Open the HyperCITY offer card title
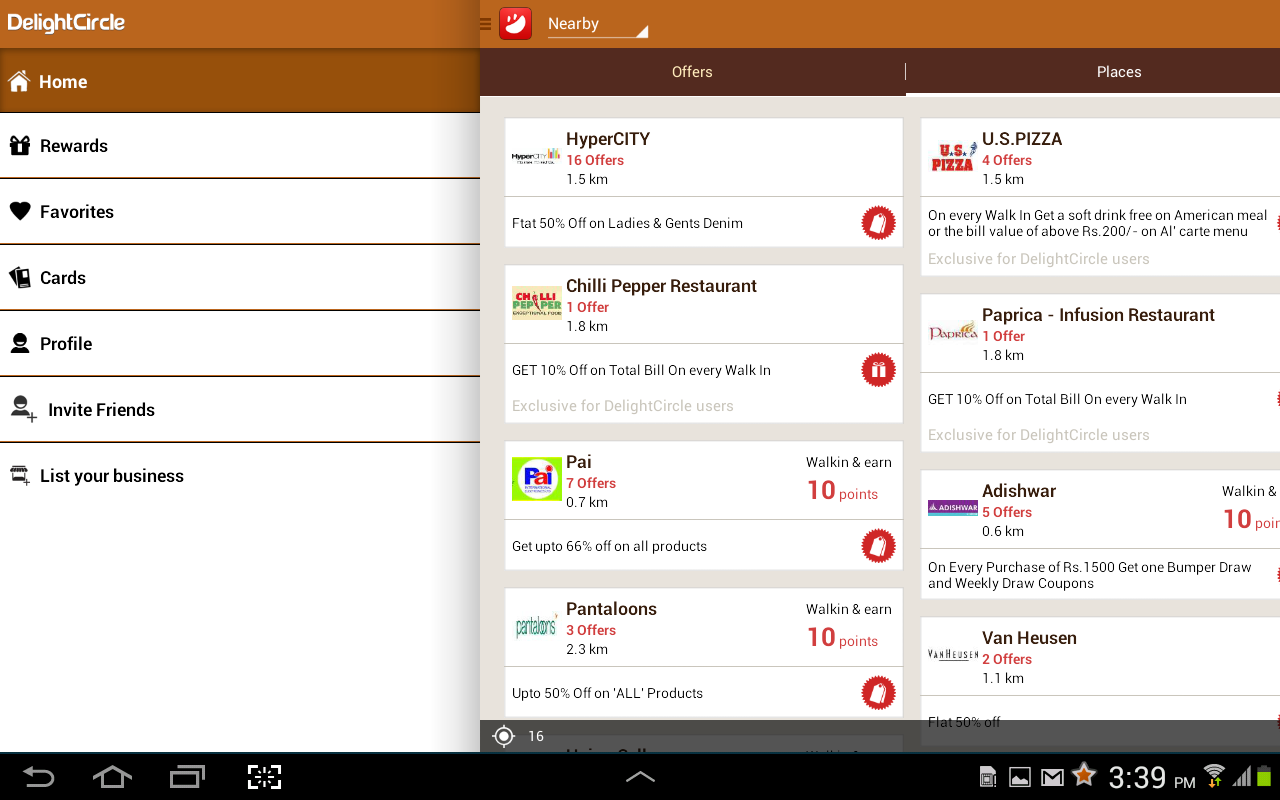1280x800 pixels. click(608, 139)
